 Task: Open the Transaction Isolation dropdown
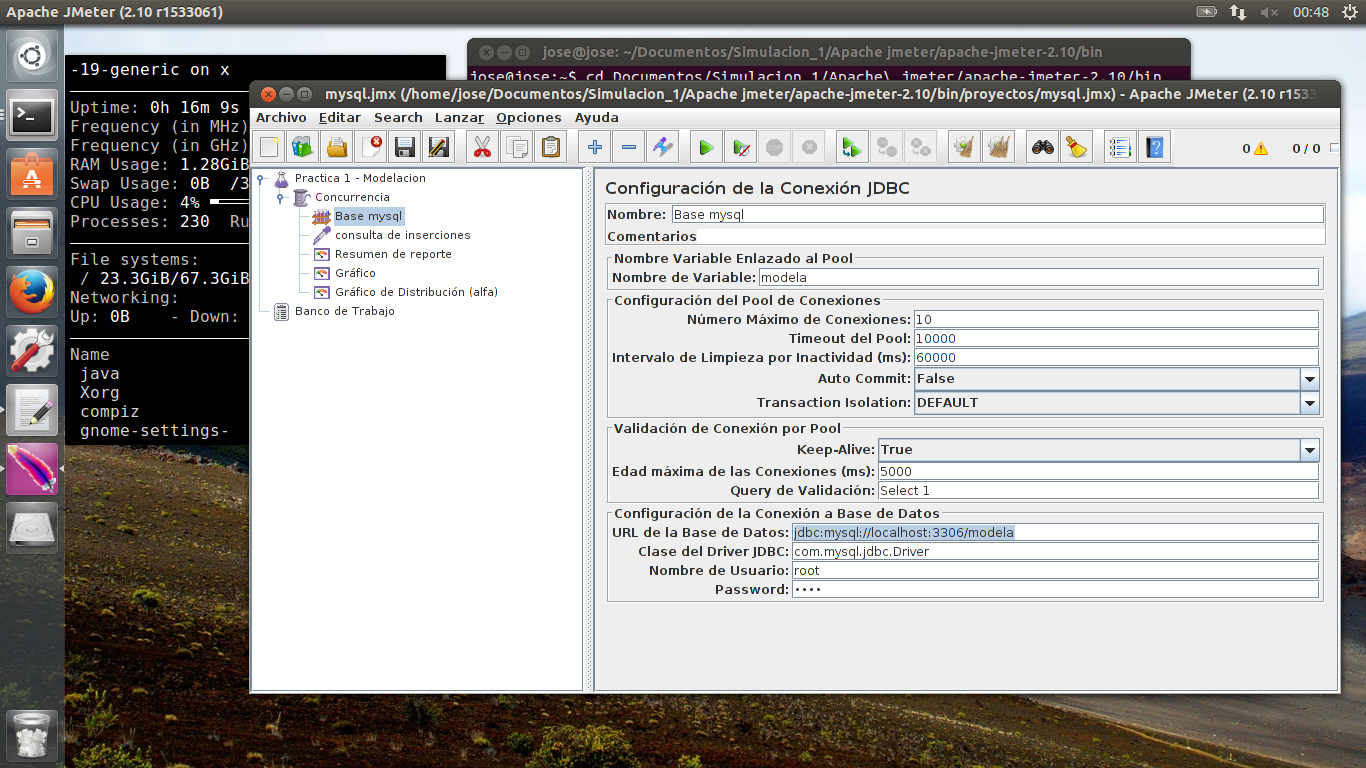tap(1309, 403)
